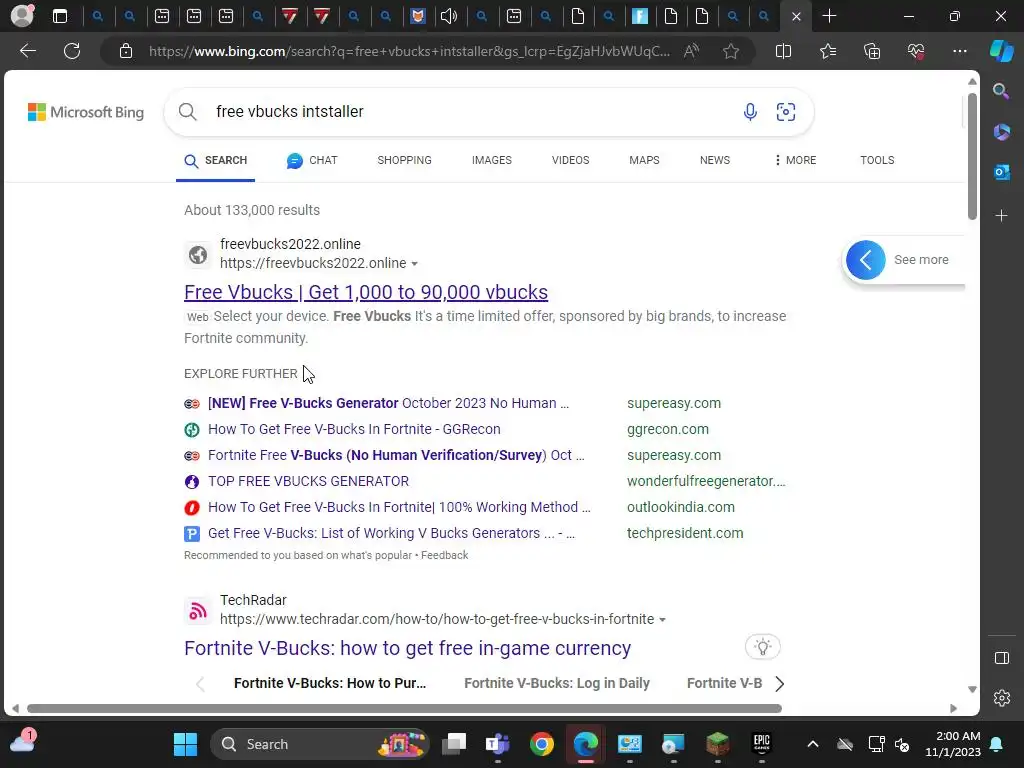Open Epic Games from taskbar
Viewport: 1024px width, 768px height.
(761, 744)
